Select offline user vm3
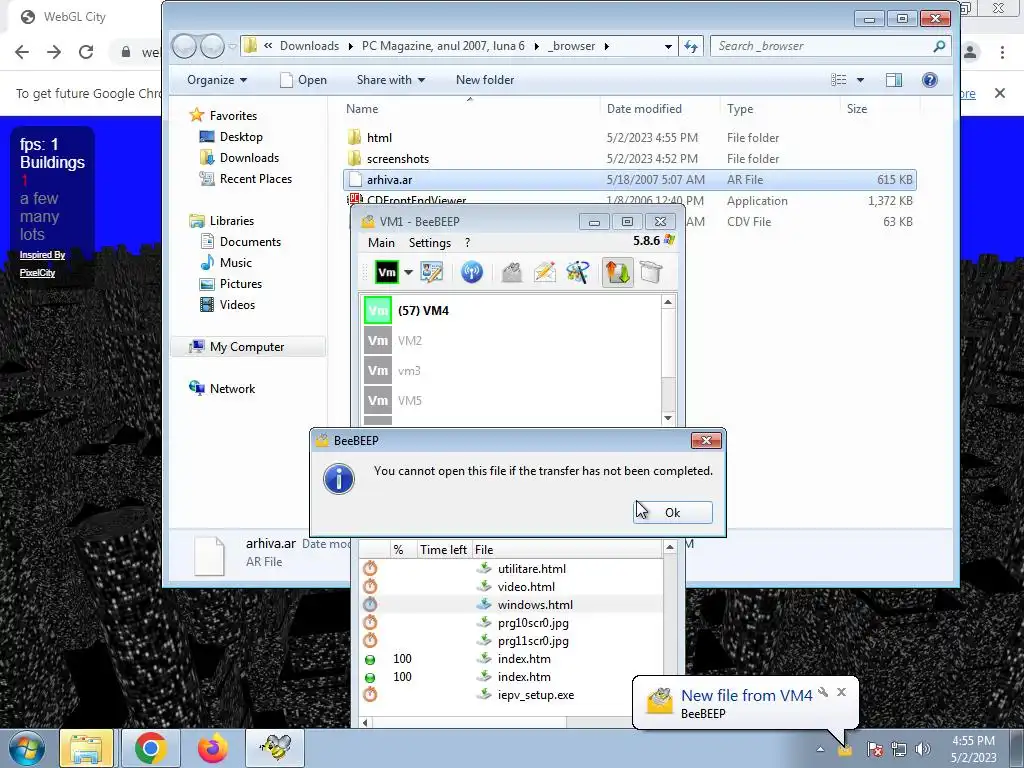This screenshot has height=768, width=1024. click(511, 370)
